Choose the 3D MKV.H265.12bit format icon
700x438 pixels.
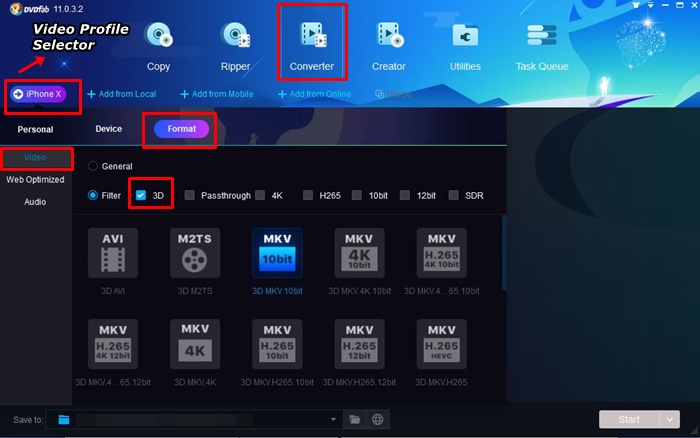(x=359, y=344)
